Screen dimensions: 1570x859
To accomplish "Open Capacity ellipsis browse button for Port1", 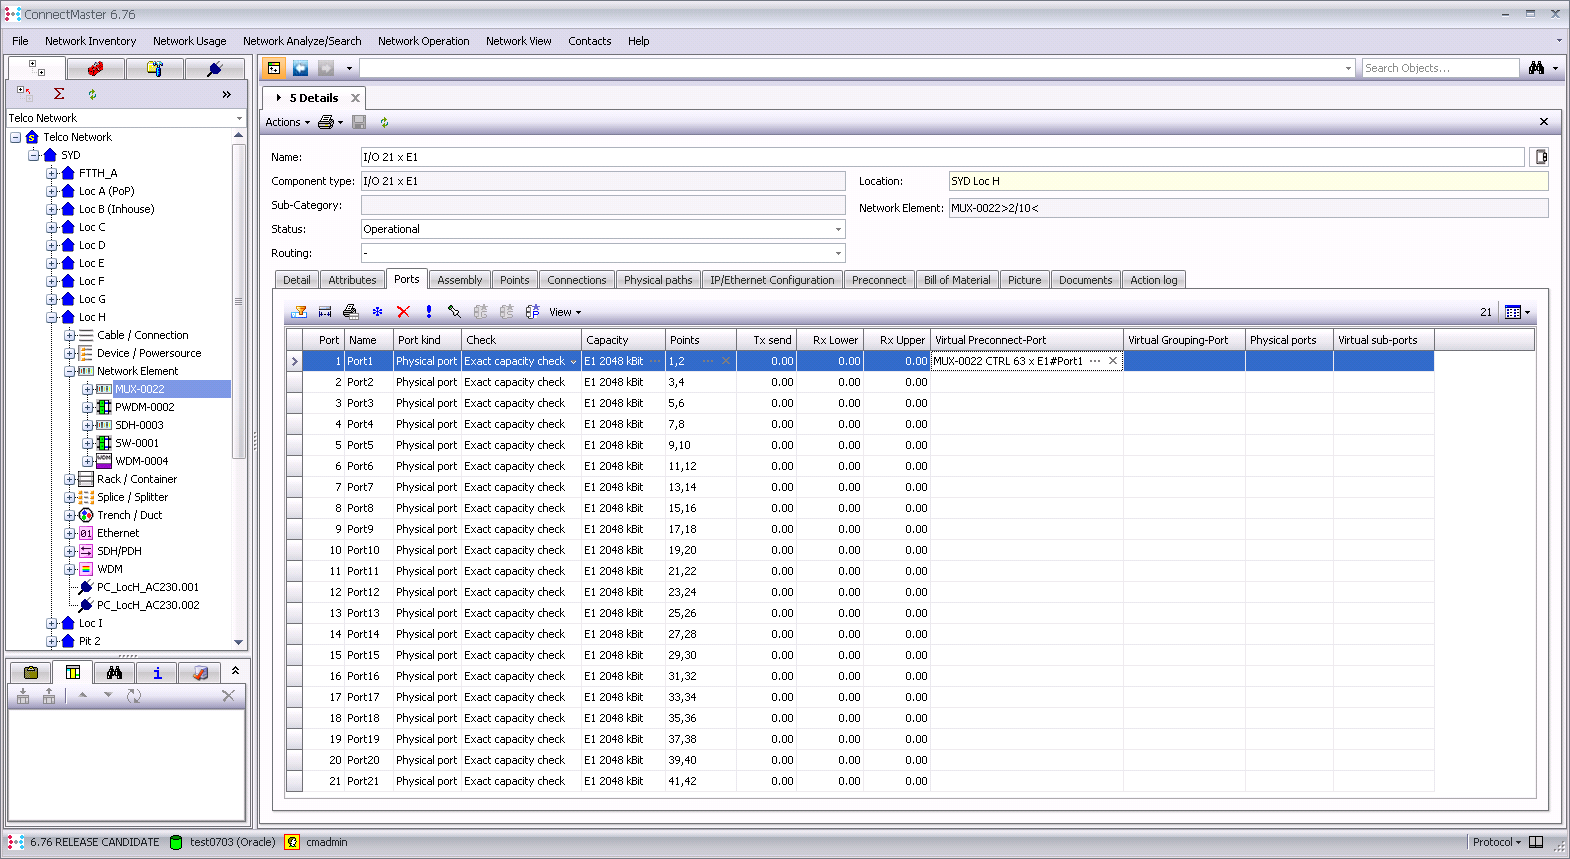I will pyautogui.click(x=655, y=361).
